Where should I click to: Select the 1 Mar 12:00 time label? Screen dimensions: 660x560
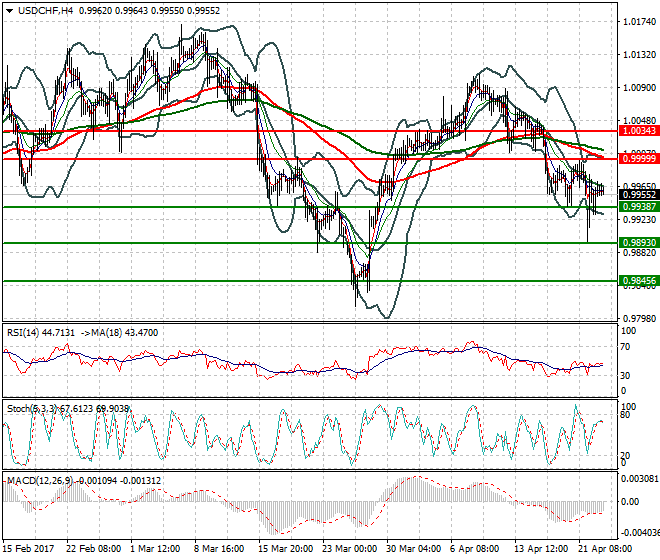[155, 549]
